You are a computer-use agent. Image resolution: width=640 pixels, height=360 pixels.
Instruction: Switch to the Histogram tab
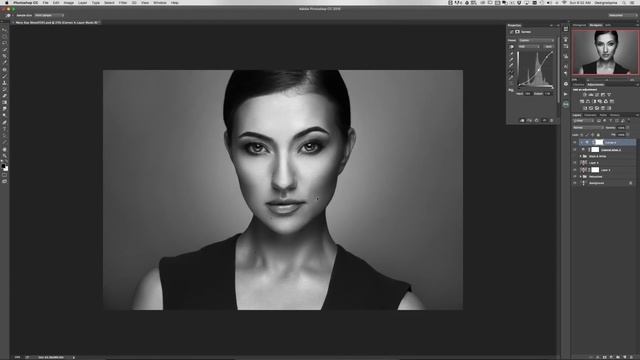click(x=579, y=25)
